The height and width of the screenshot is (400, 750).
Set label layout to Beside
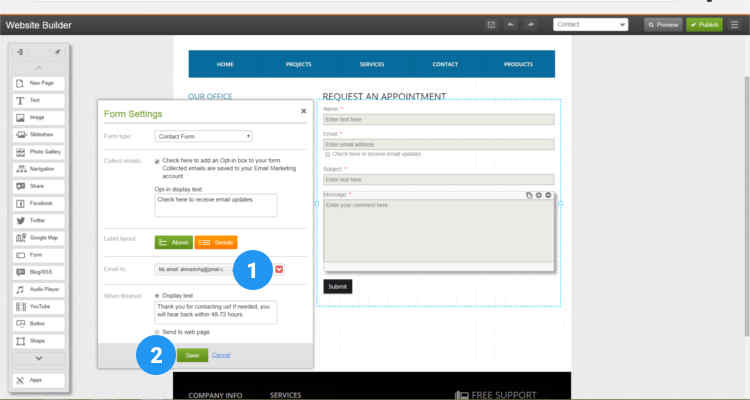(x=216, y=243)
